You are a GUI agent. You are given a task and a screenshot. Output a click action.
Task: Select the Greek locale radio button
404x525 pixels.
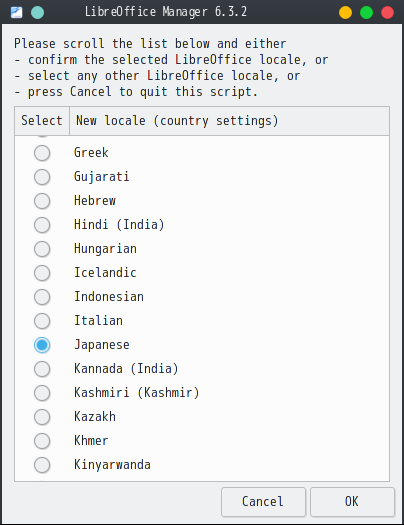point(42,153)
